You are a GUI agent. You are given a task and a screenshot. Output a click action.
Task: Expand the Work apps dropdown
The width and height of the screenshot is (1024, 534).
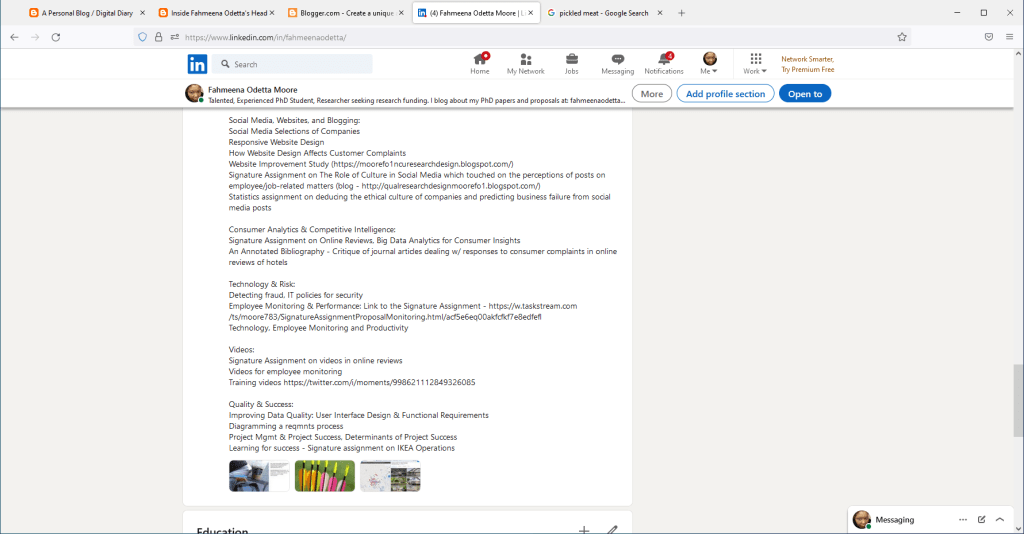coord(755,65)
